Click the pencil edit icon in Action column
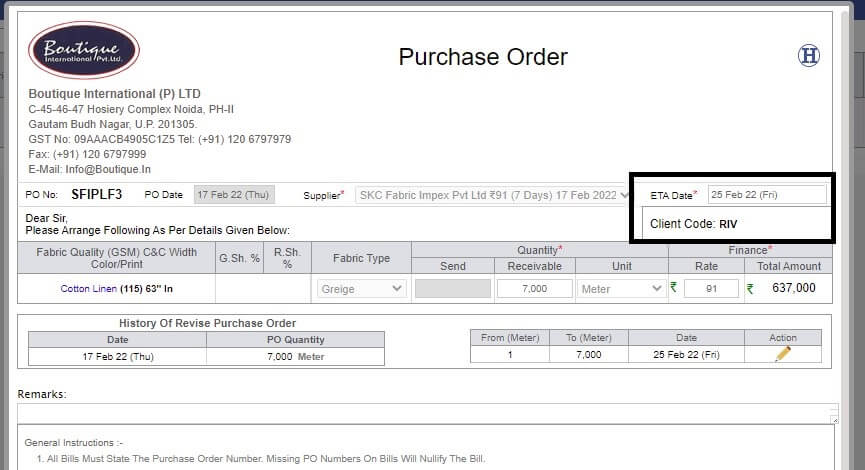 783,354
